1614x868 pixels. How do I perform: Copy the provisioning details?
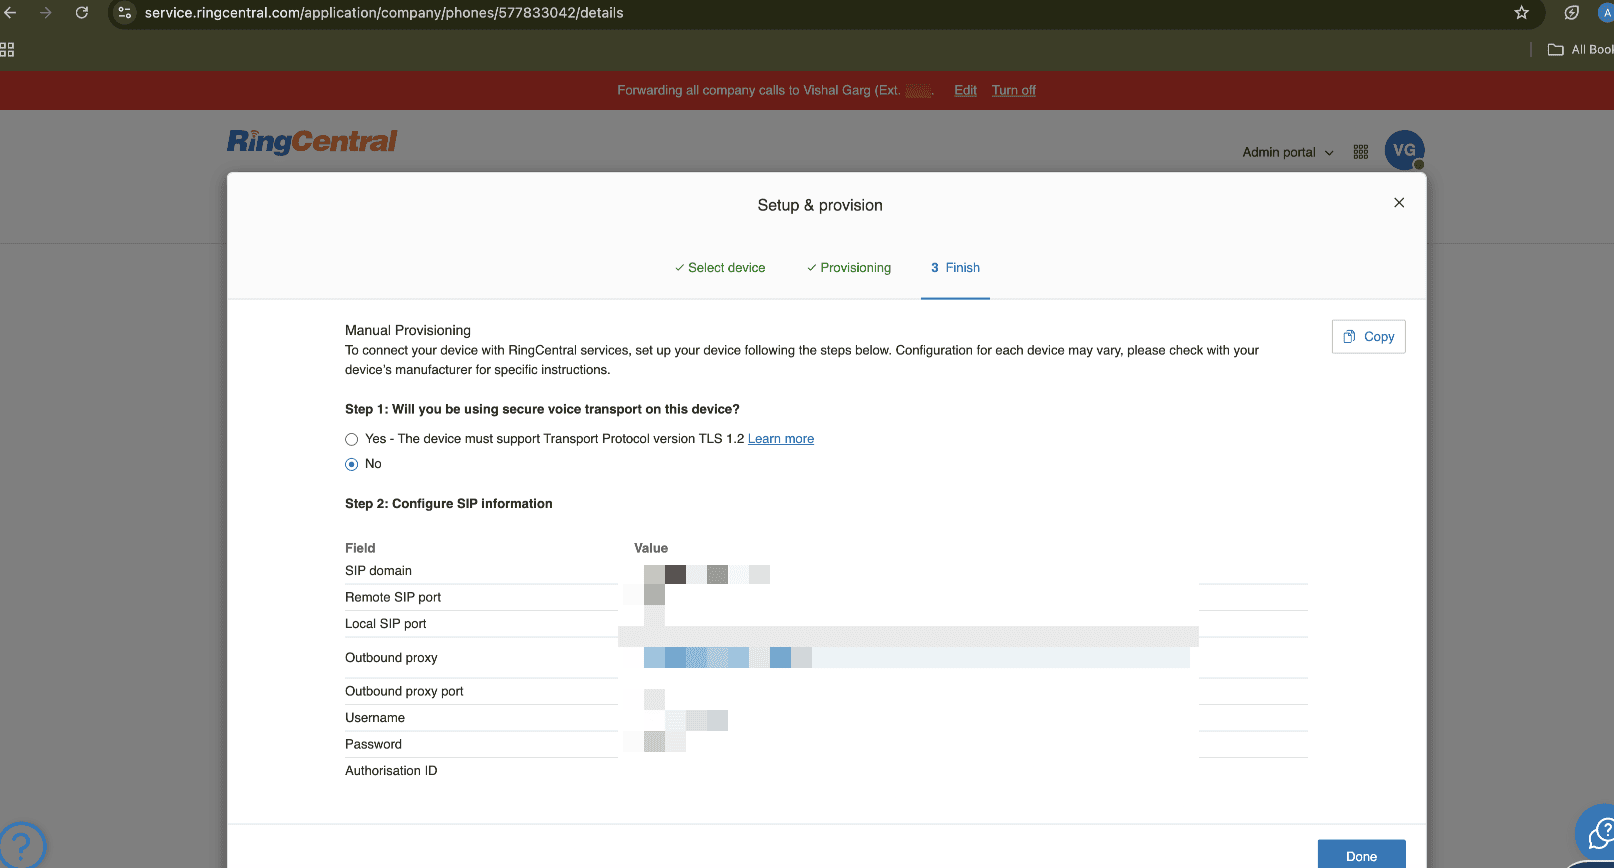(1369, 337)
